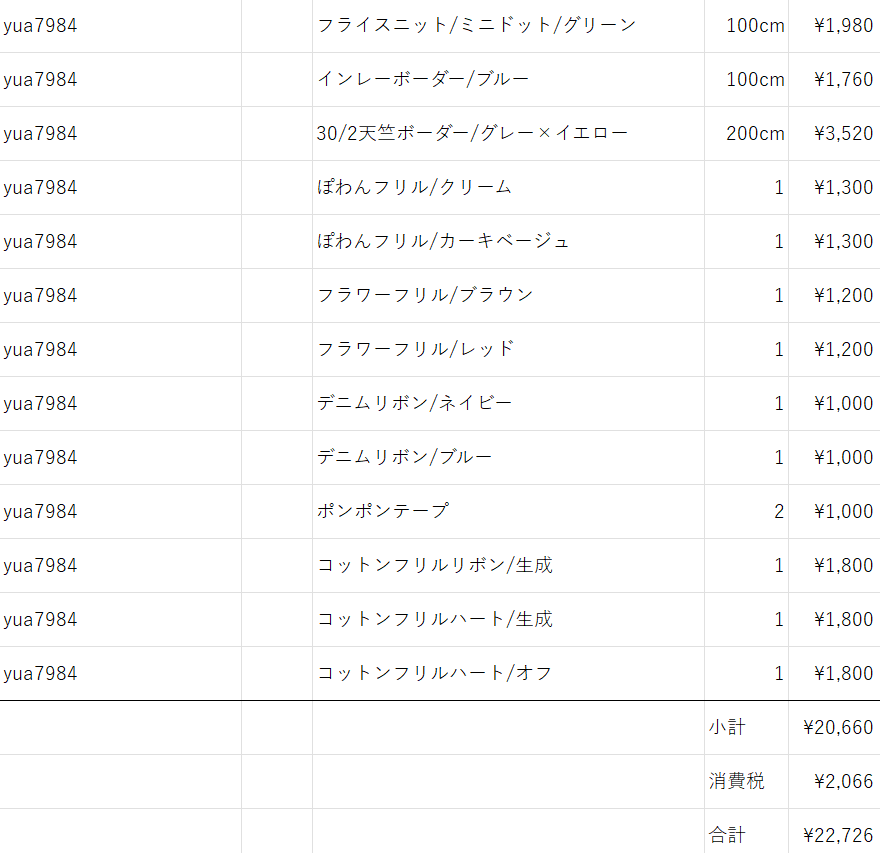This screenshot has width=880, height=853.
Task: Click the フラワーフリル/ブラウン cell
Action: click(x=508, y=295)
